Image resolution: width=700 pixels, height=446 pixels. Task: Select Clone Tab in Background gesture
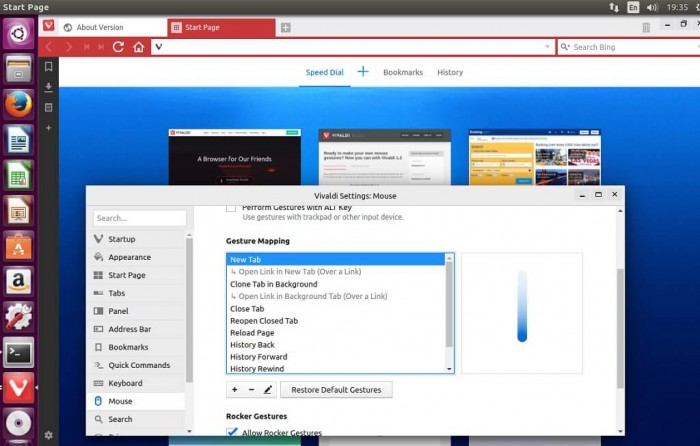[336, 284]
